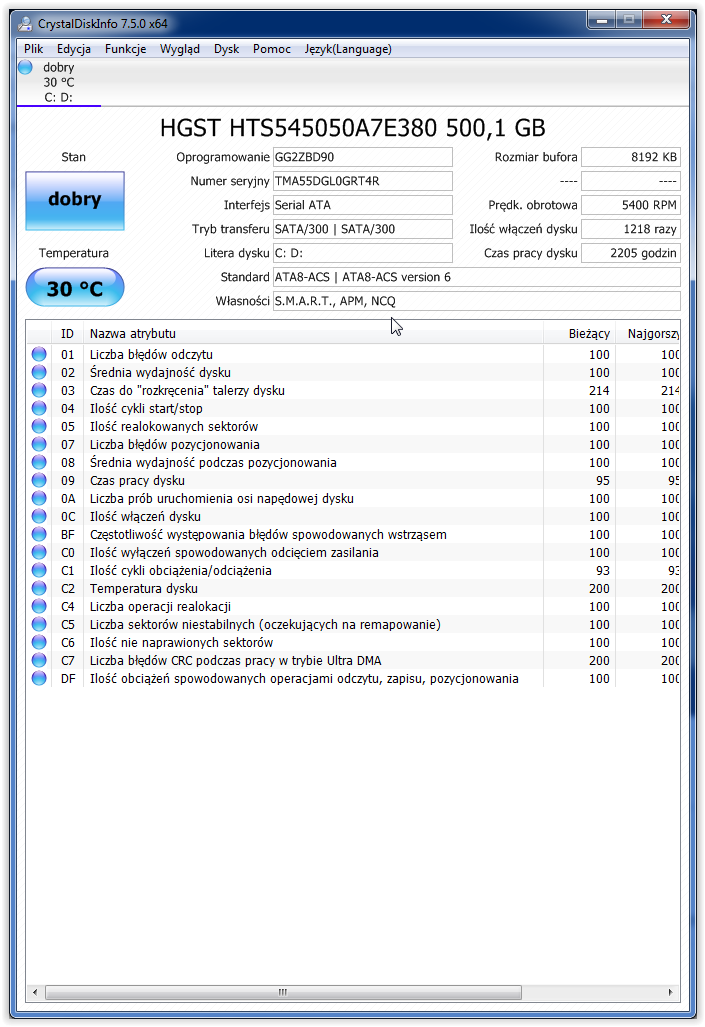This screenshot has width=705, height=1027.
Task: Click the Interfejs field showing Serial ATA
Action: pyautogui.click(x=362, y=205)
